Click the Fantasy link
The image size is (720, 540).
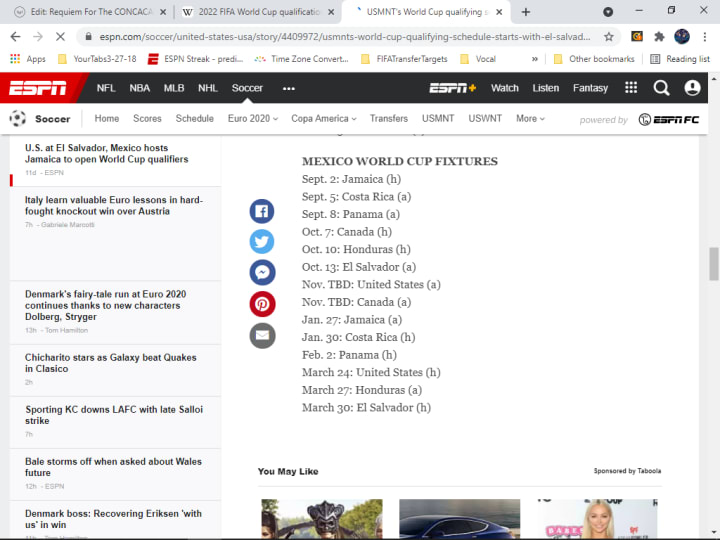point(590,88)
